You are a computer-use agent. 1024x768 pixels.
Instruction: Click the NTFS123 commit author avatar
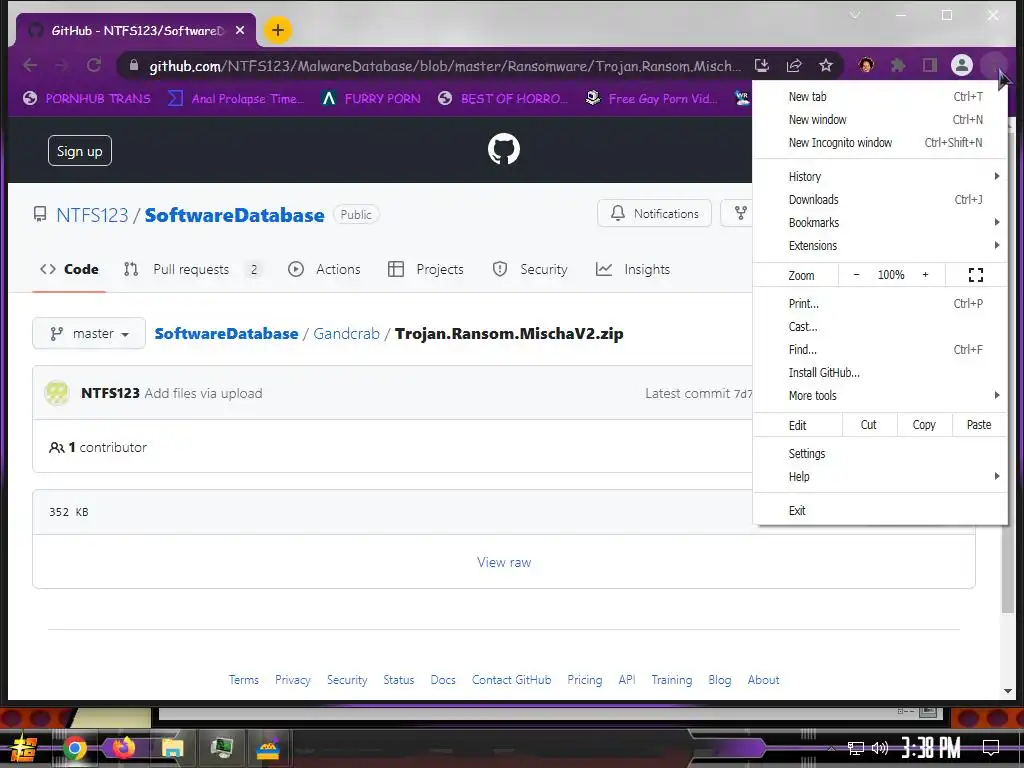pos(57,393)
